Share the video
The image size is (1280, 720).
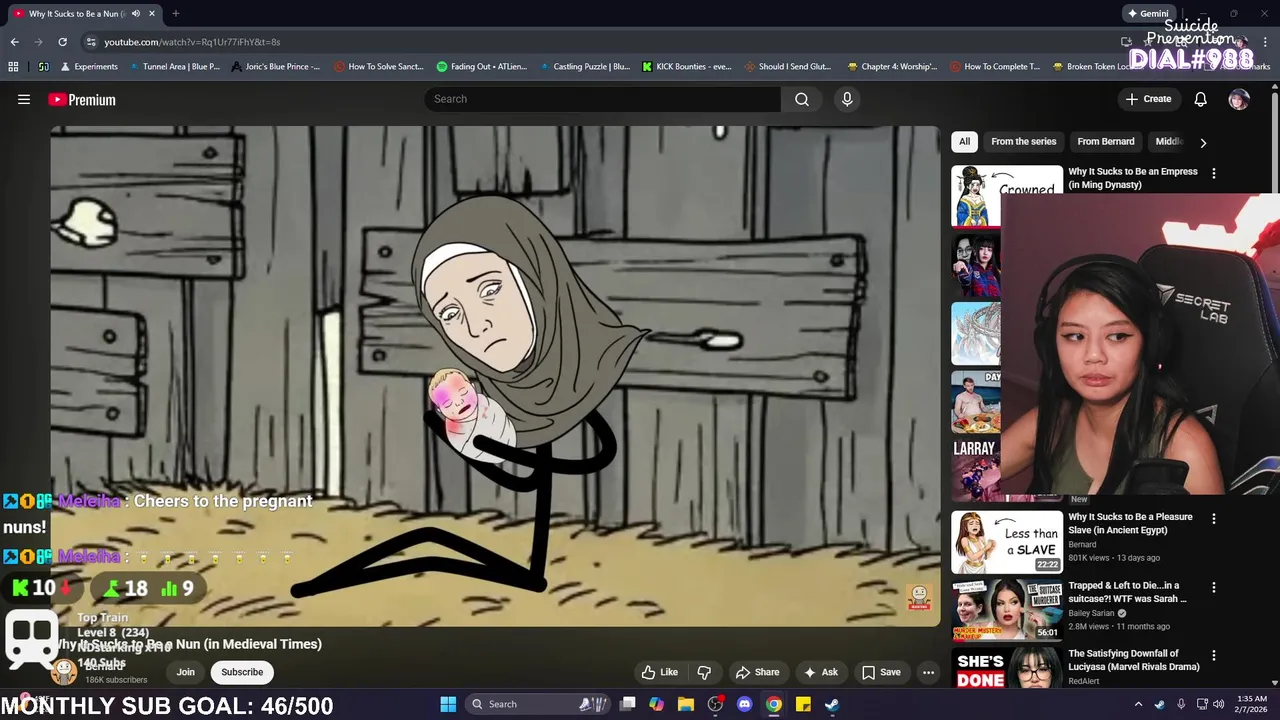point(757,672)
